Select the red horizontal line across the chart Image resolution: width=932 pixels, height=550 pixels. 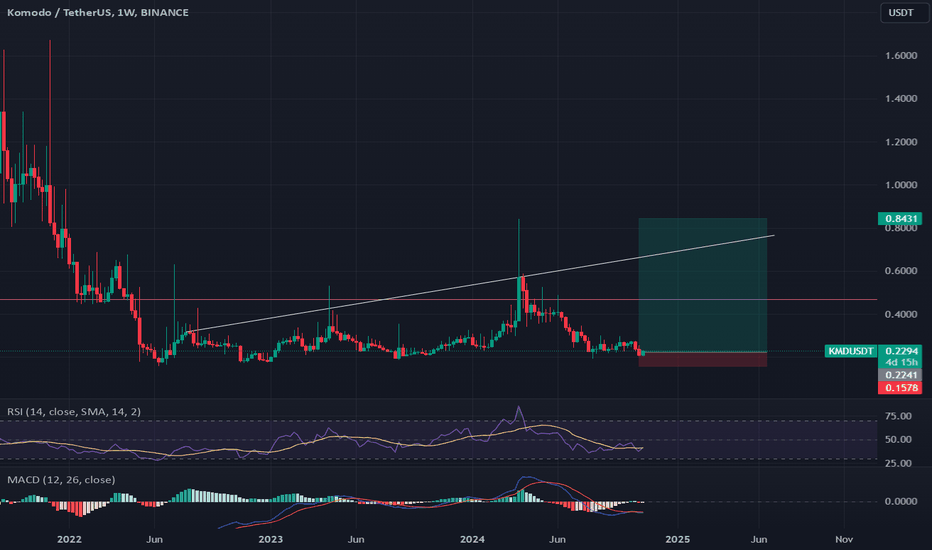click(x=438, y=300)
